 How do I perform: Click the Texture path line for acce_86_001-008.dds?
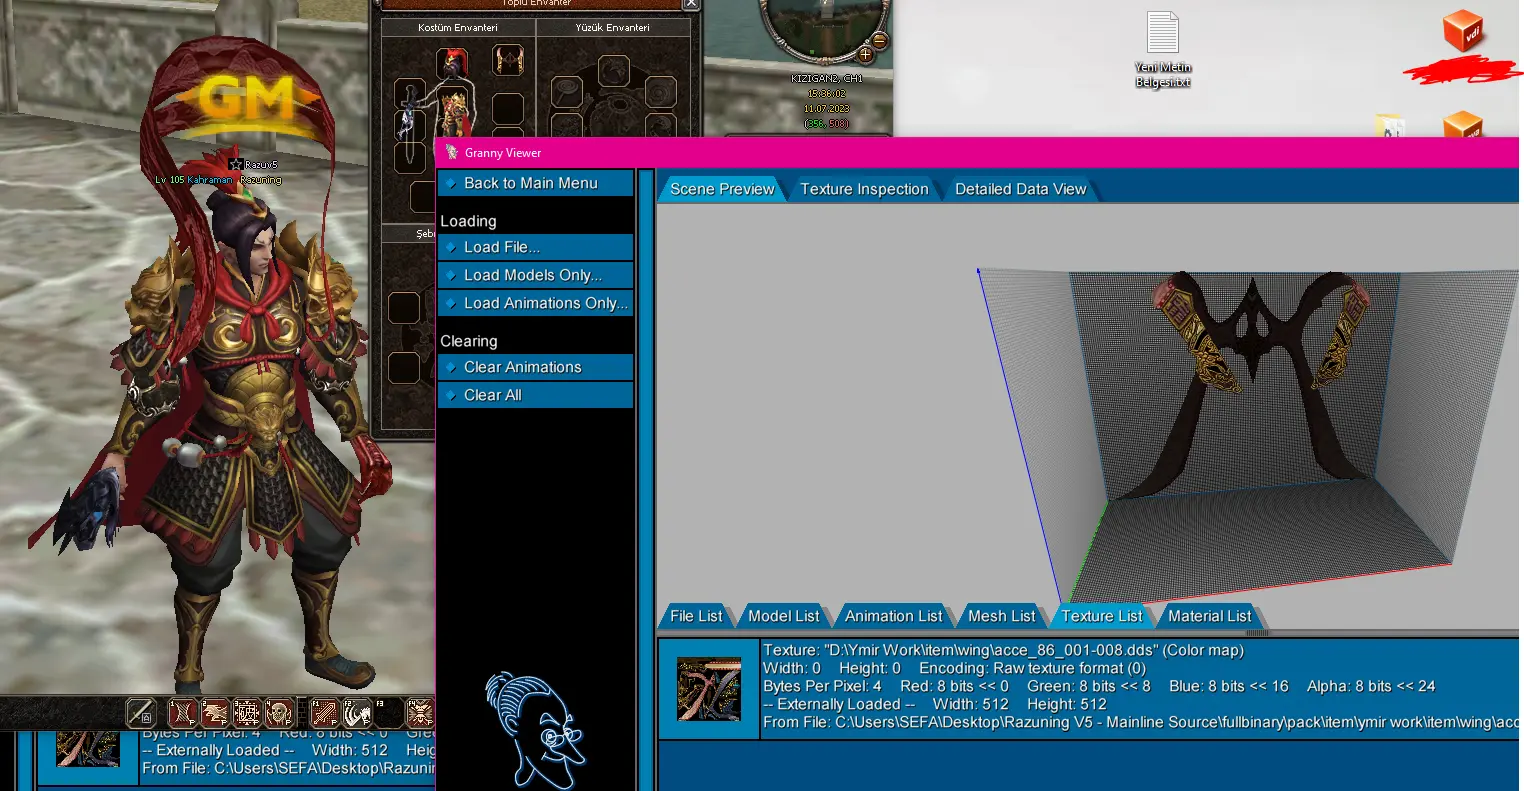tap(1003, 650)
